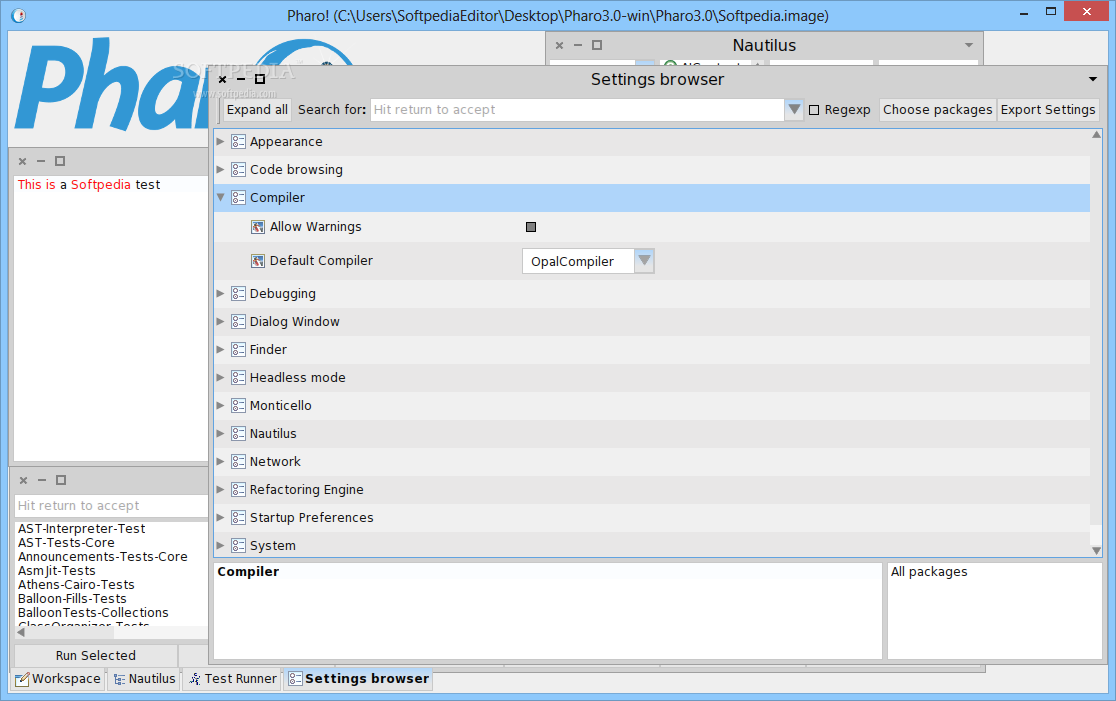This screenshot has width=1116, height=701.
Task: Open the Settings browser window menu arrow
Action: click(x=1093, y=79)
